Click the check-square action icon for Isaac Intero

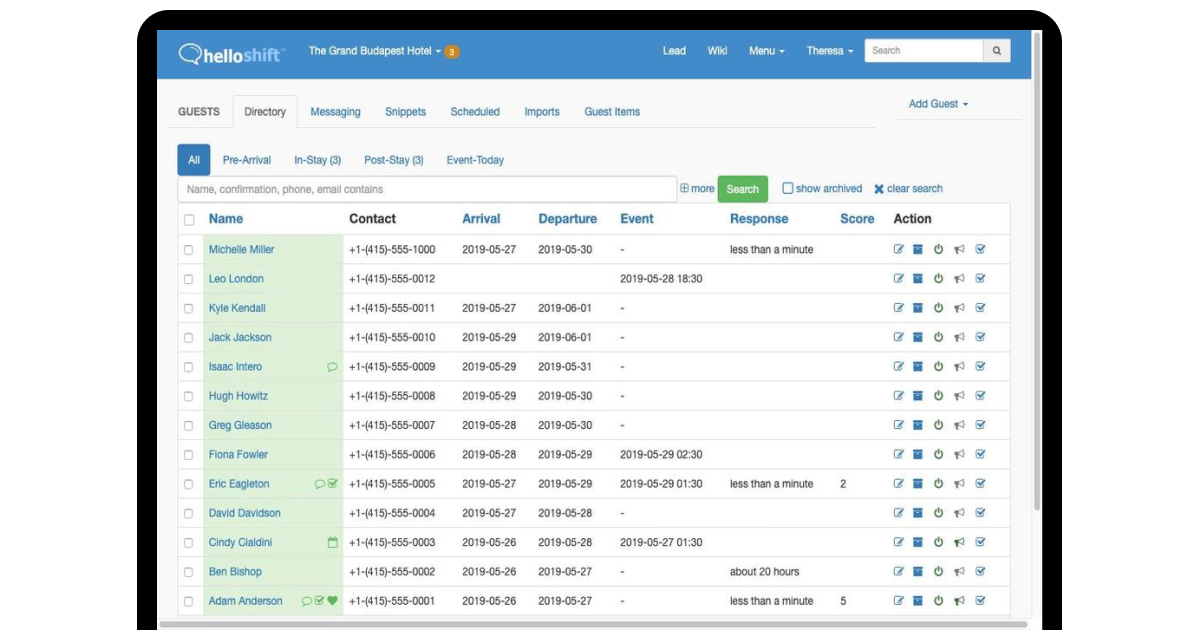(980, 366)
